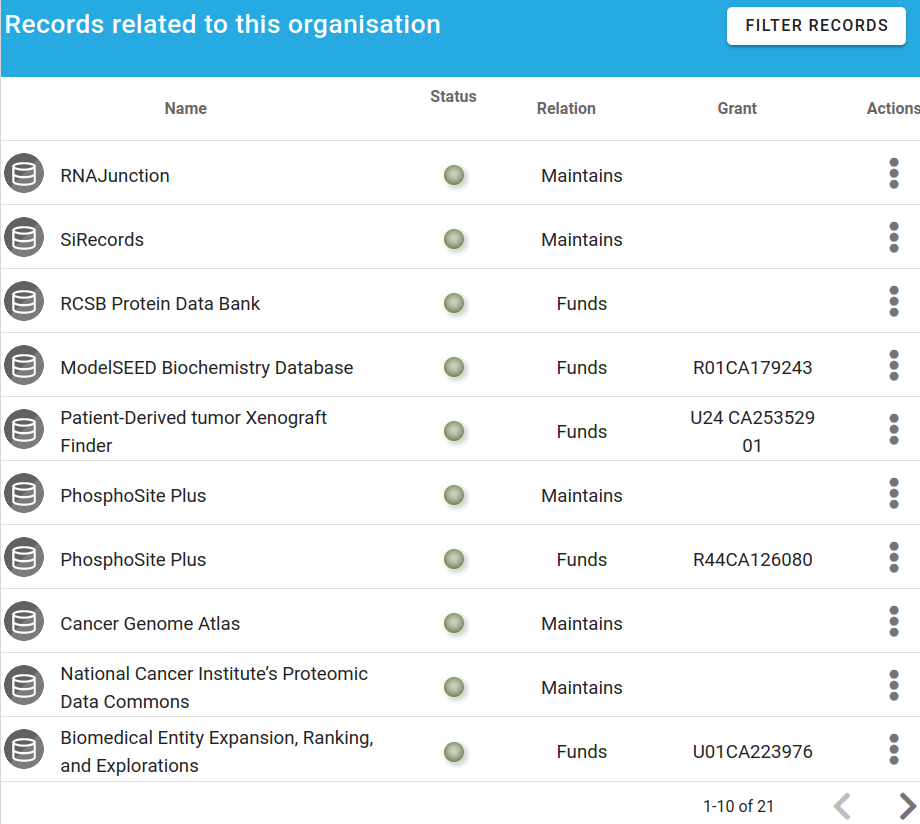This screenshot has height=824, width=920.
Task: Click the Patient-Derived tumor Xenograft Finder icon
Action: pos(24,429)
